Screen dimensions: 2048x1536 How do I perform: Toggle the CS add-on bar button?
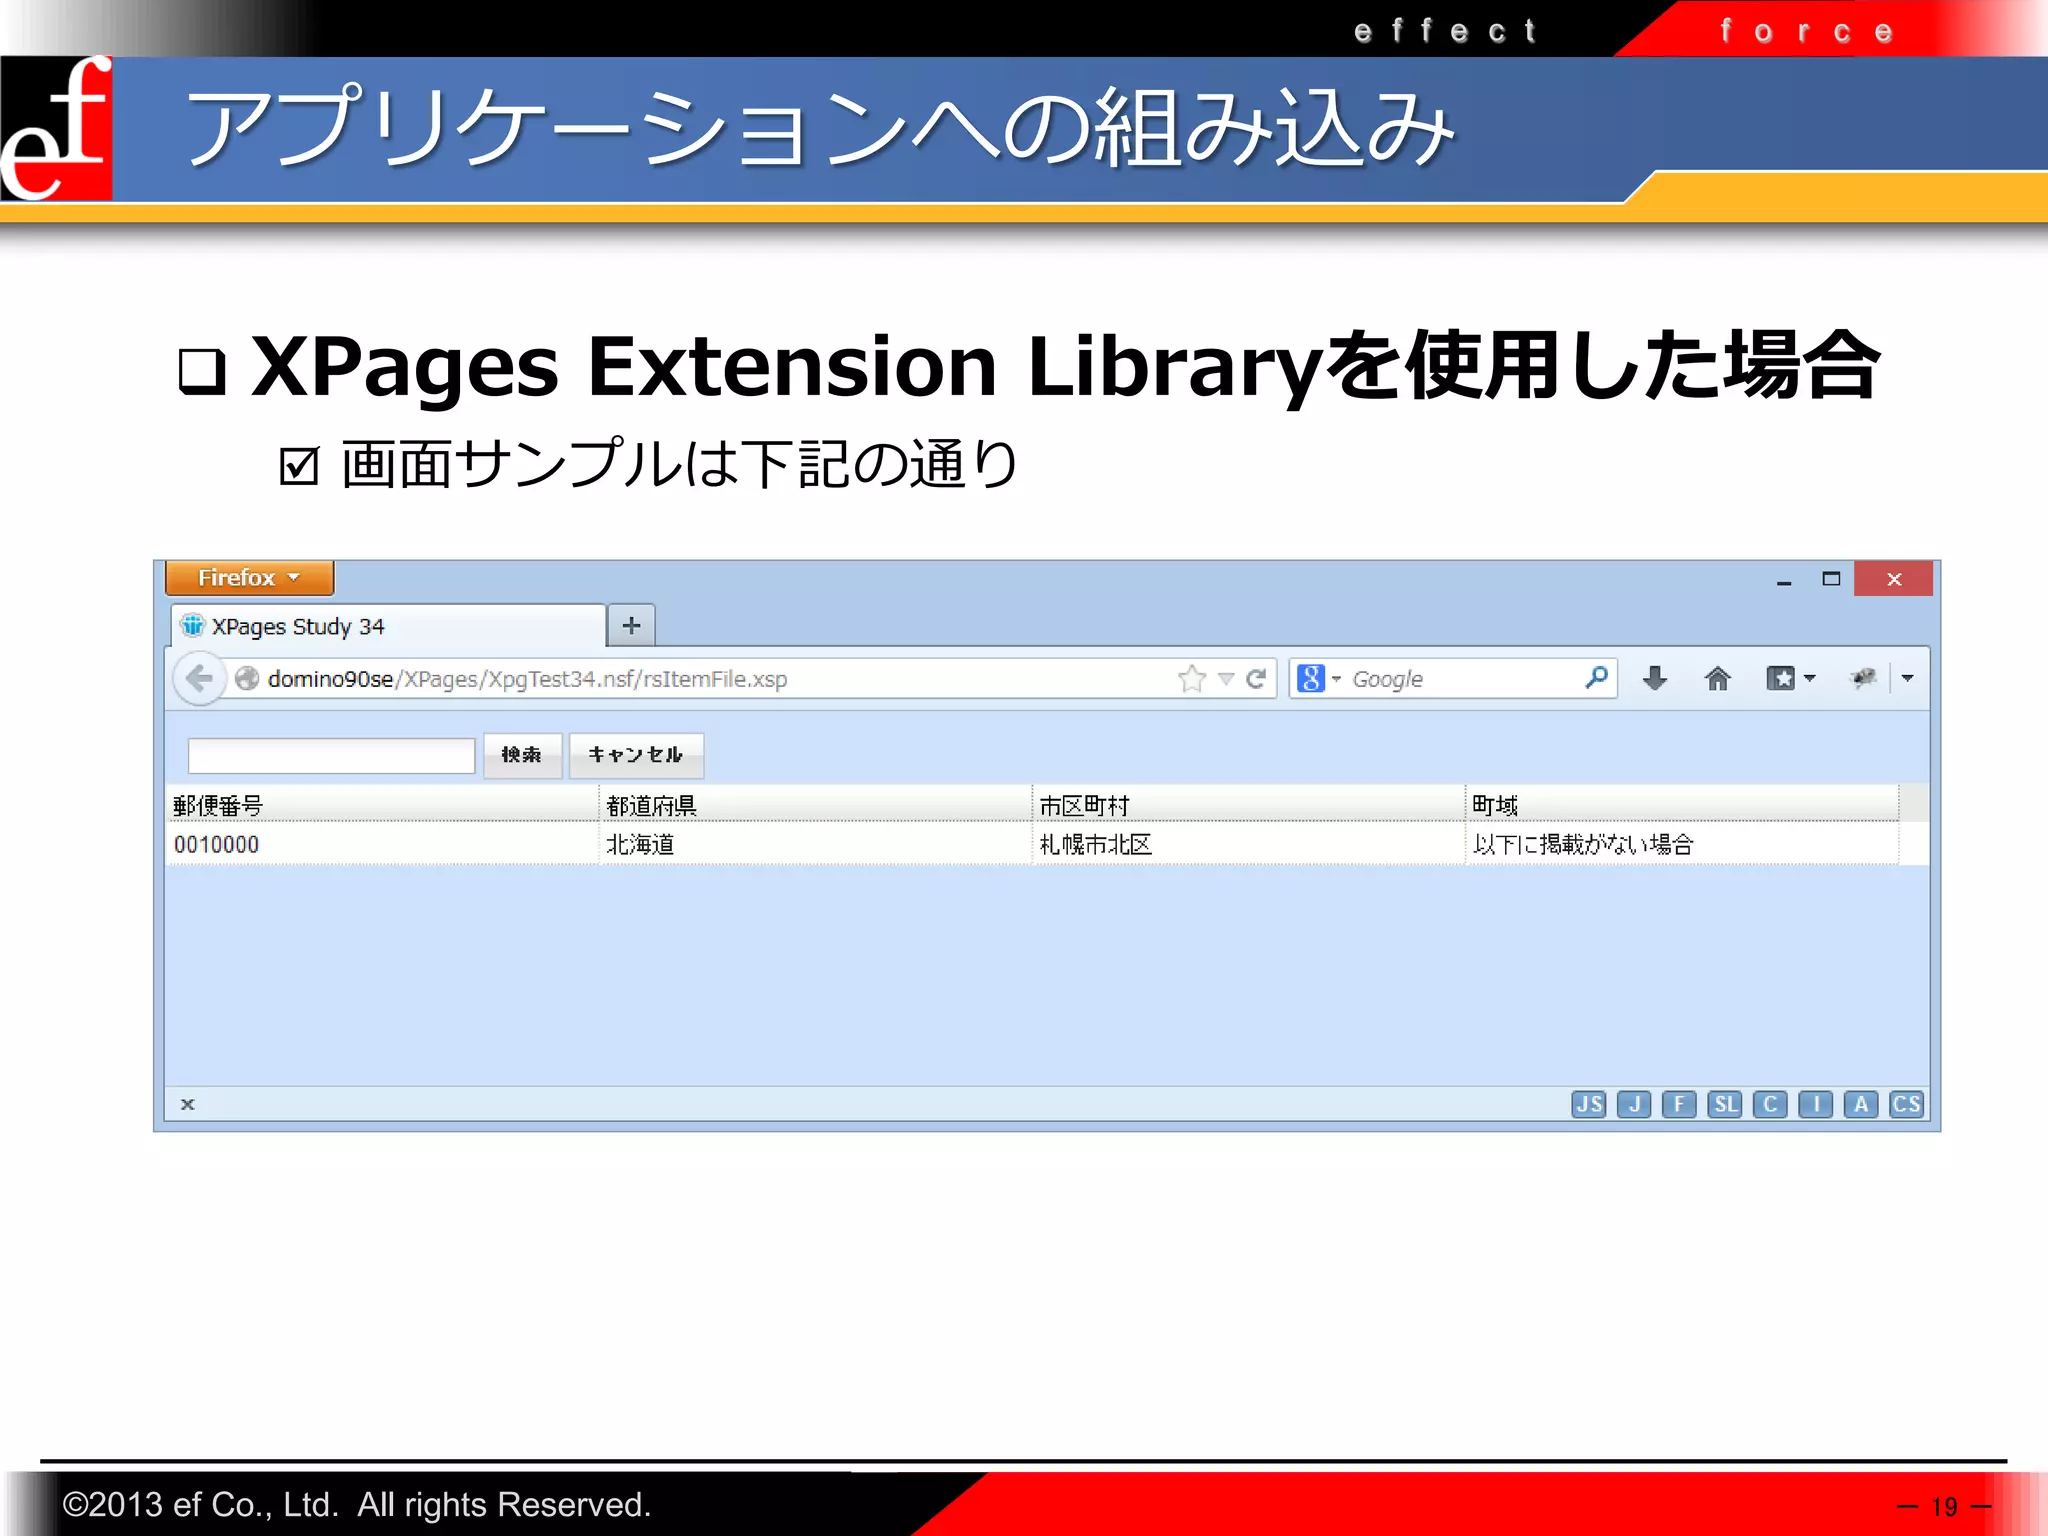1906,1104
